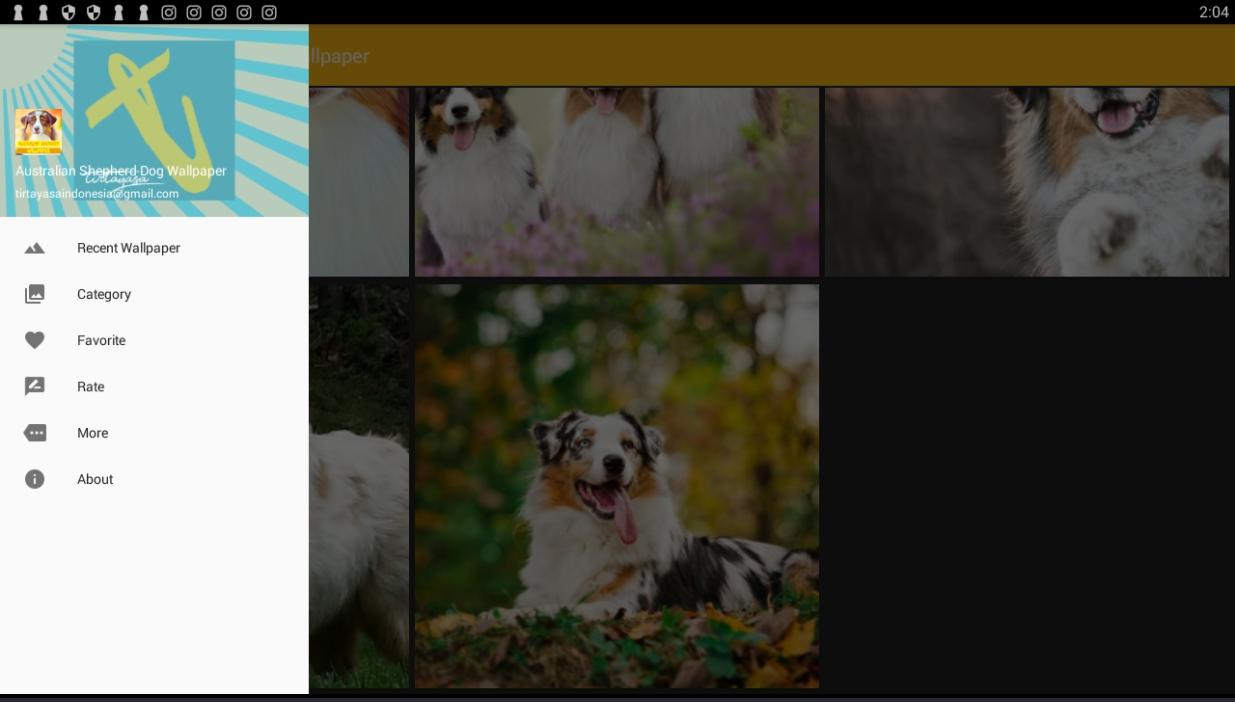Click Australian Shepherd Dog Wallpaper title
Viewport: 1235px width, 702px height.
121,171
